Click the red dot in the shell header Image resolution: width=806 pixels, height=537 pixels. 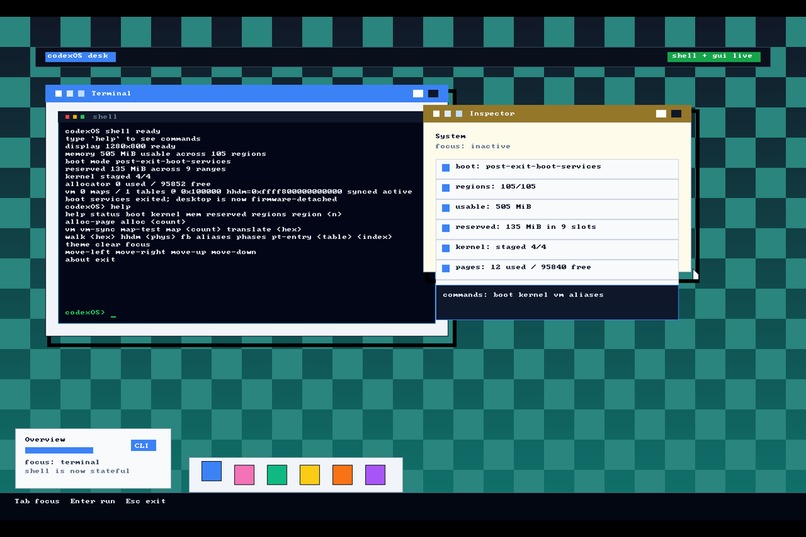click(67, 117)
